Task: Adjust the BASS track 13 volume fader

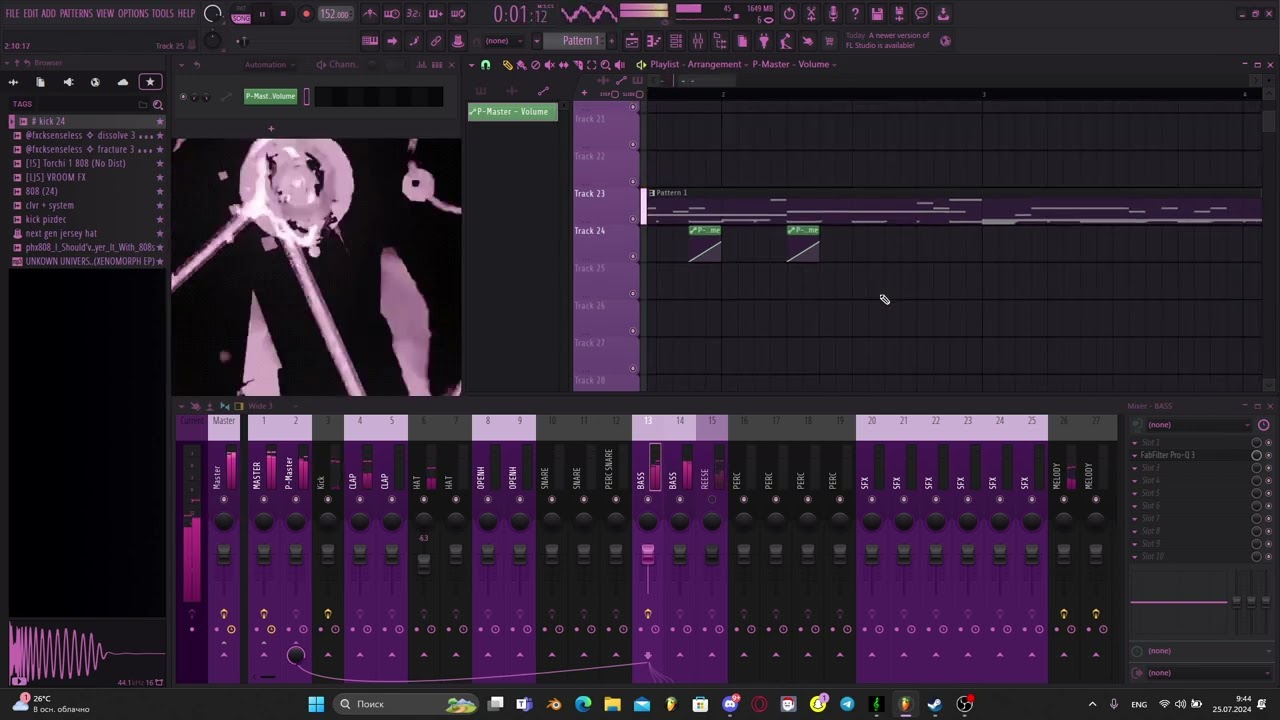Action: click(x=648, y=553)
